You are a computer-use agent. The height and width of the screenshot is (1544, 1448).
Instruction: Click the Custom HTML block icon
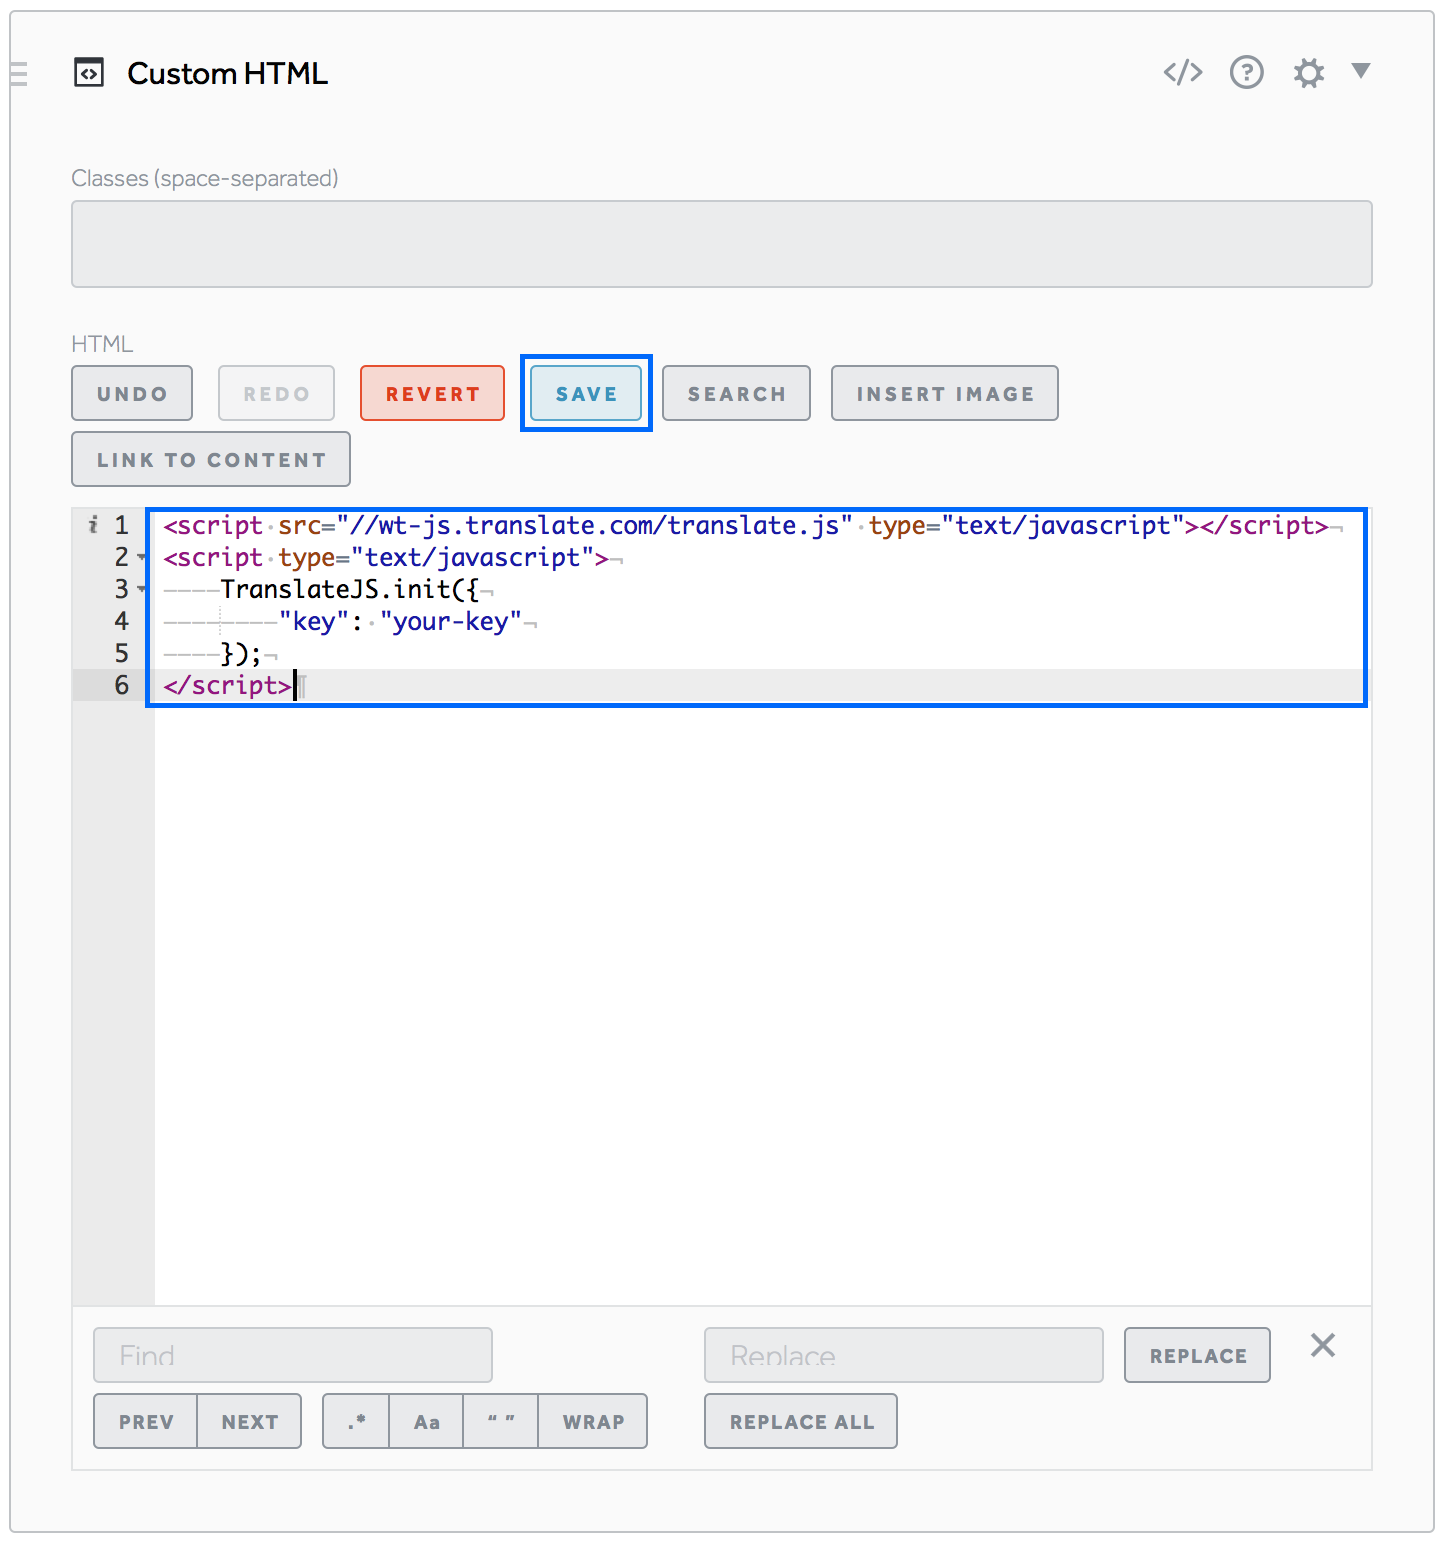(x=89, y=73)
